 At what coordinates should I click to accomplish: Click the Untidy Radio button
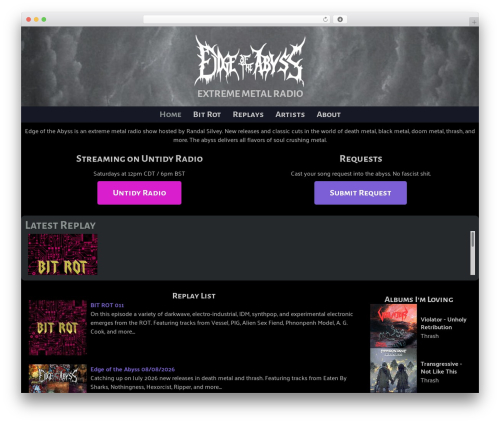coord(139,193)
